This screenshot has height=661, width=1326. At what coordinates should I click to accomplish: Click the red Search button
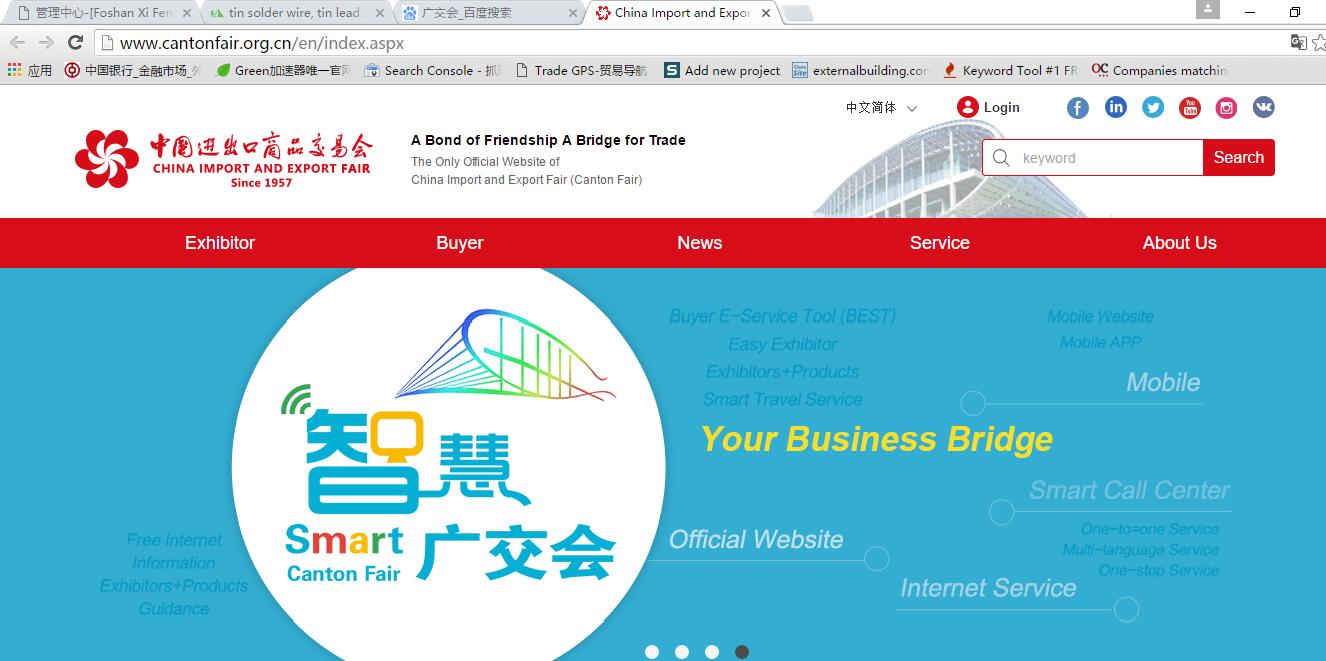tap(1239, 158)
